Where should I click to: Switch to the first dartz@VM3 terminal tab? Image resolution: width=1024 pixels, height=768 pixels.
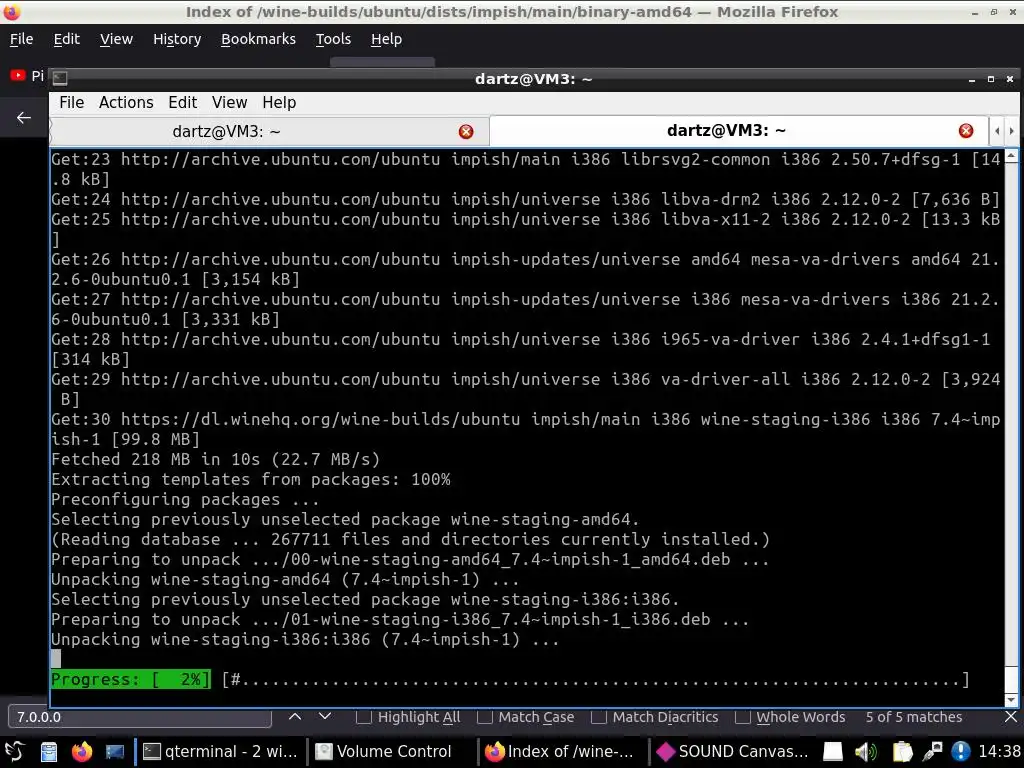pos(269,131)
